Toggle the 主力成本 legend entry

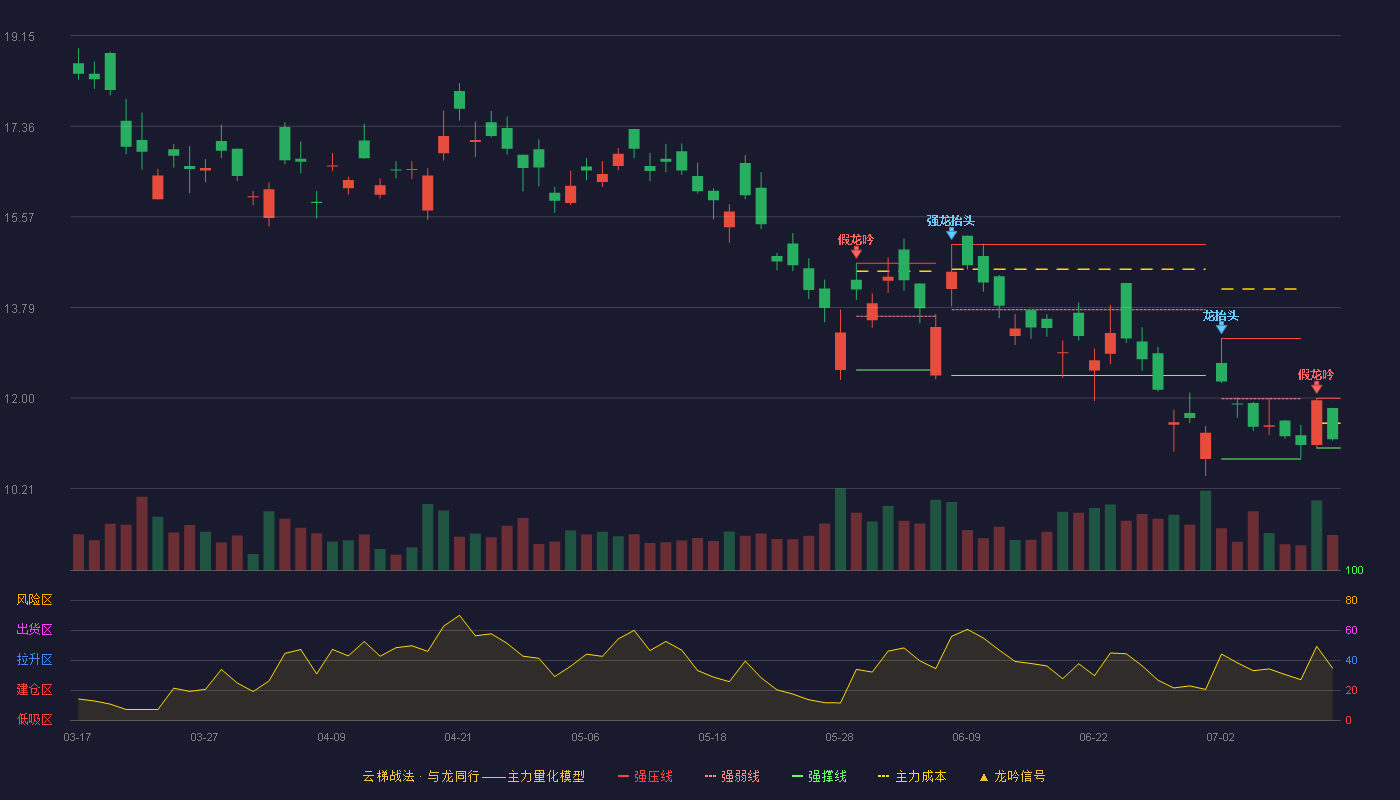point(911,776)
